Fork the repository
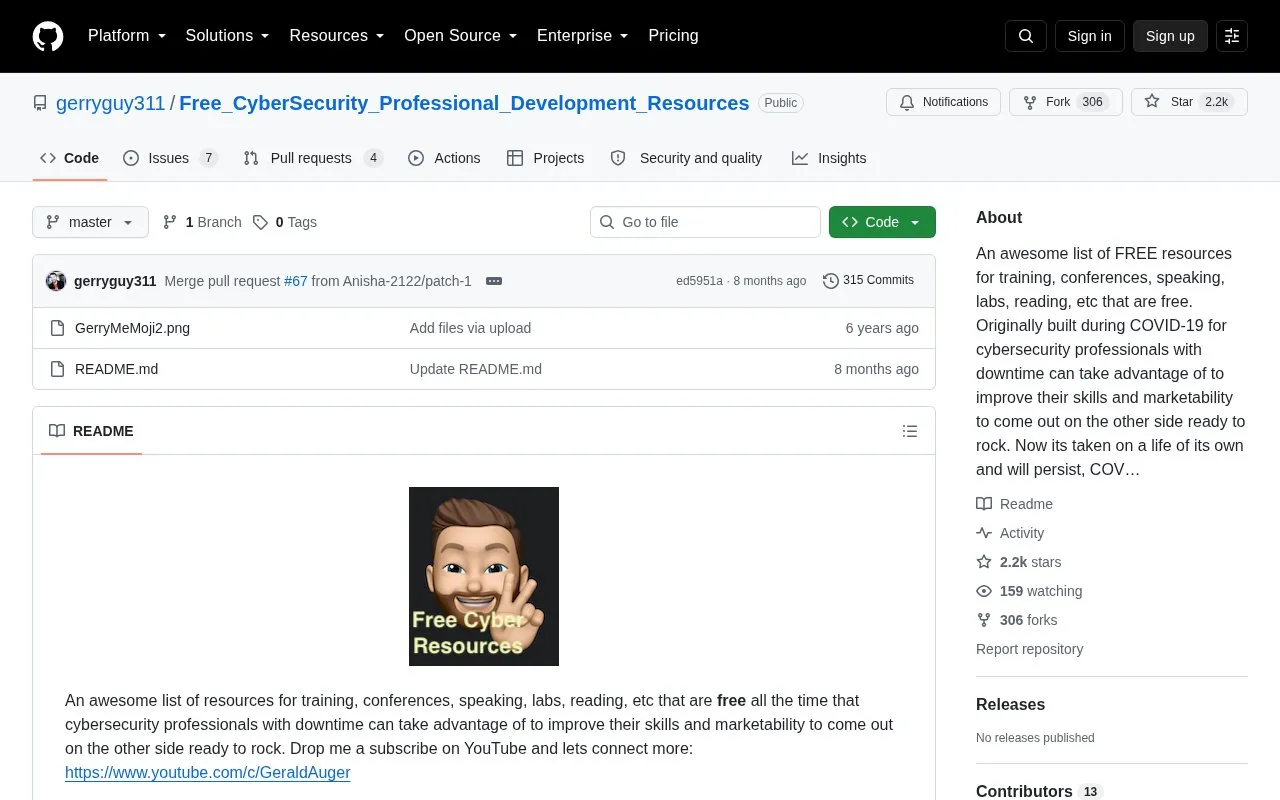This screenshot has width=1280, height=800. click(1065, 102)
